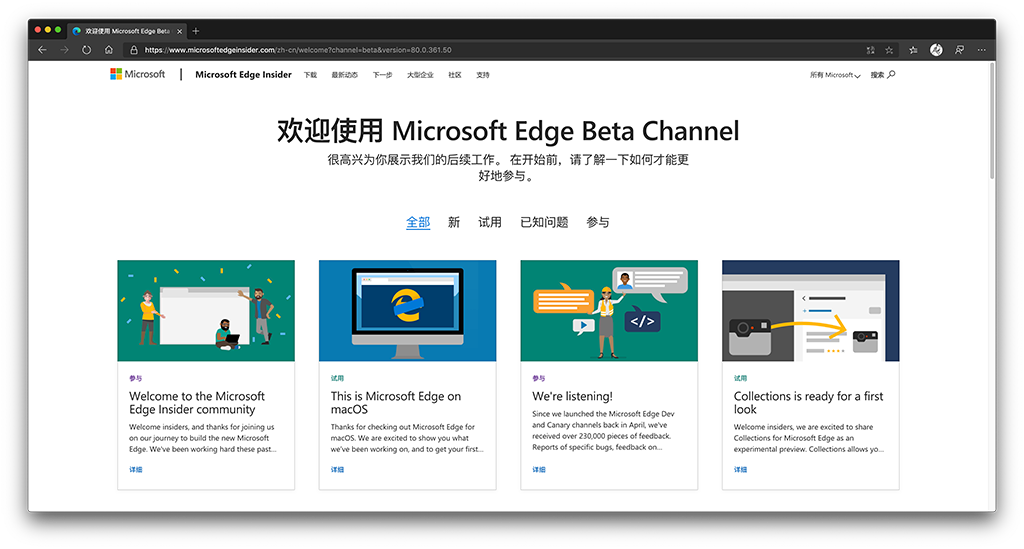Open the Edge settings and more menu
1024x549 pixels.
coord(982,50)
